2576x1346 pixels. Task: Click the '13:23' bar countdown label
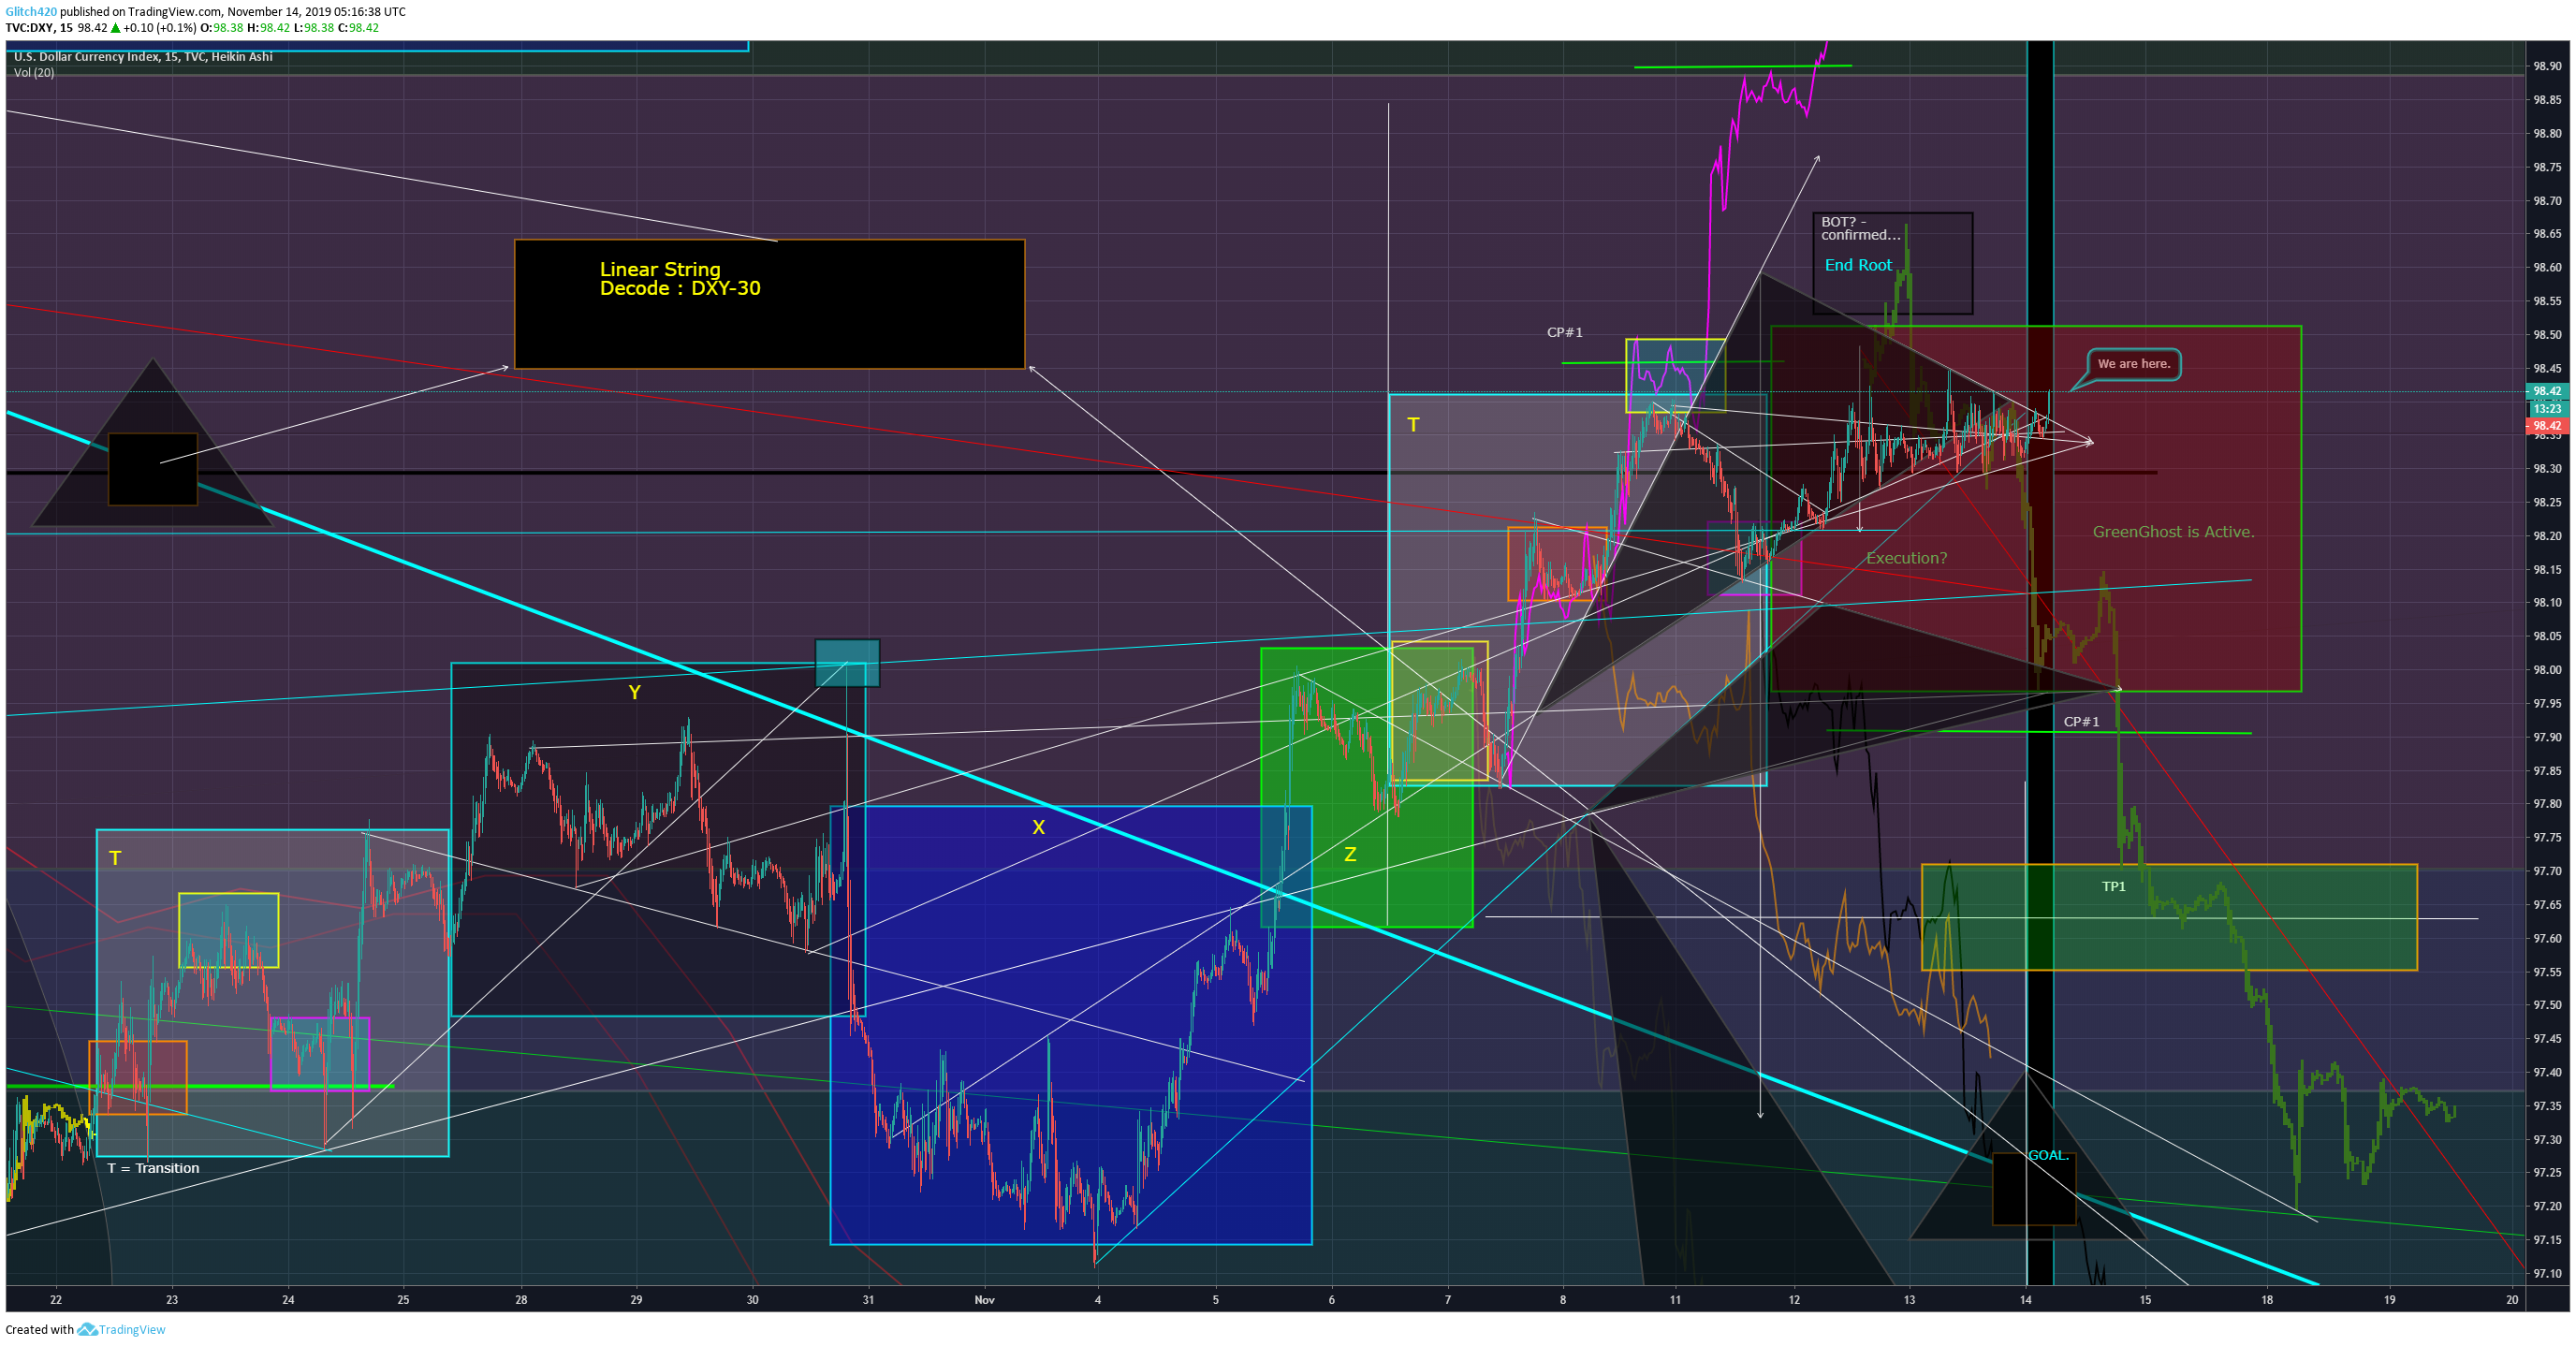pyautogui.click(x=2547, y=409)
